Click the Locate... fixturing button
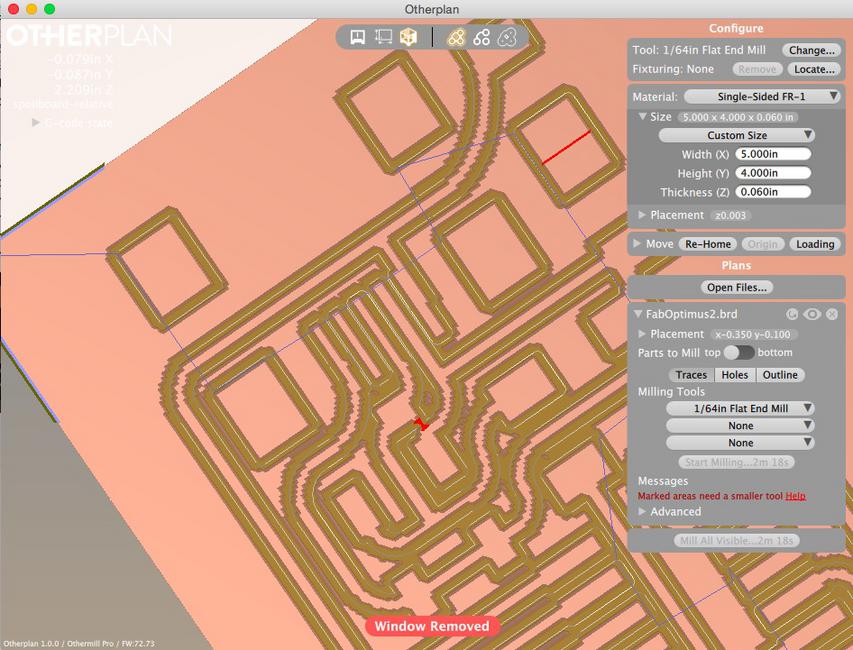 814,69
